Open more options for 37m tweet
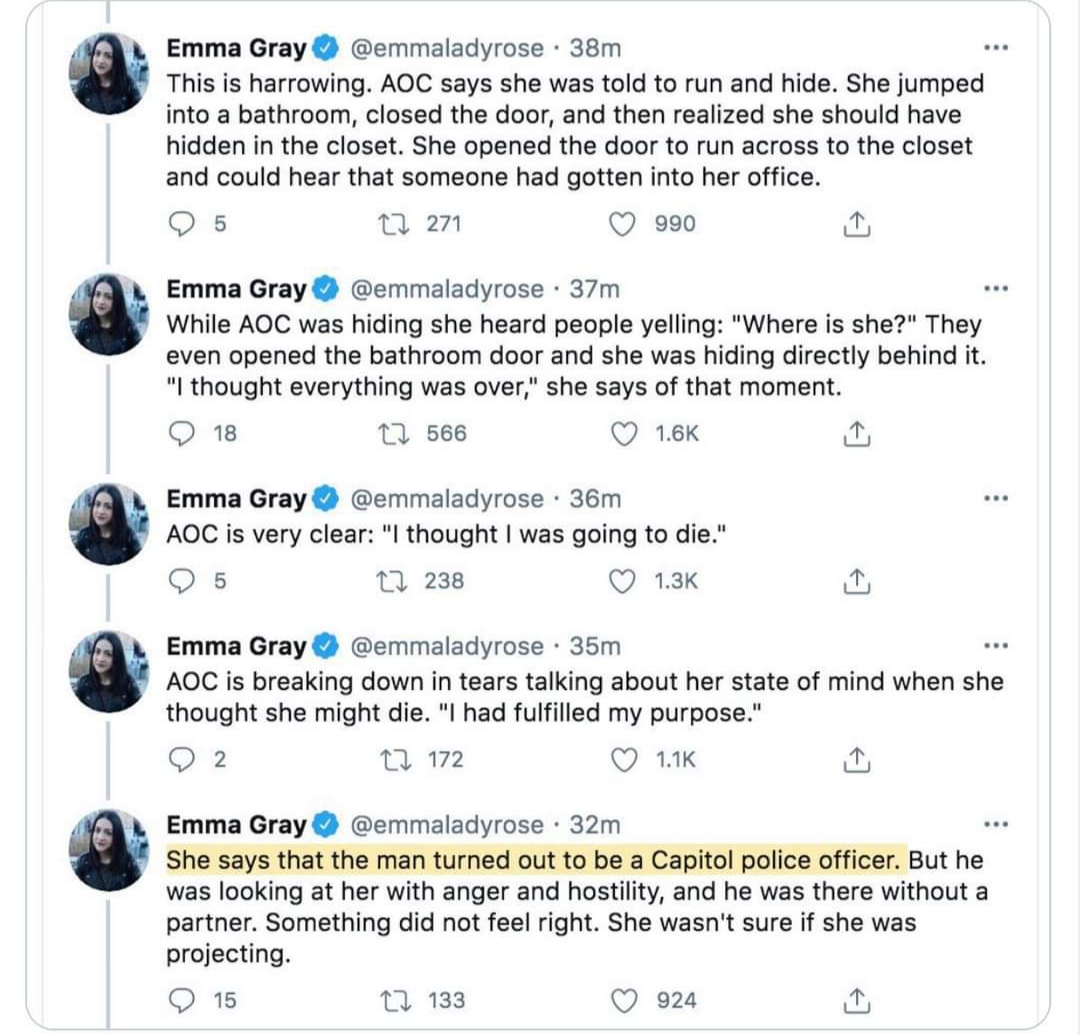This screenshot has width=1080, height=1035. click(x=994, y=290)
